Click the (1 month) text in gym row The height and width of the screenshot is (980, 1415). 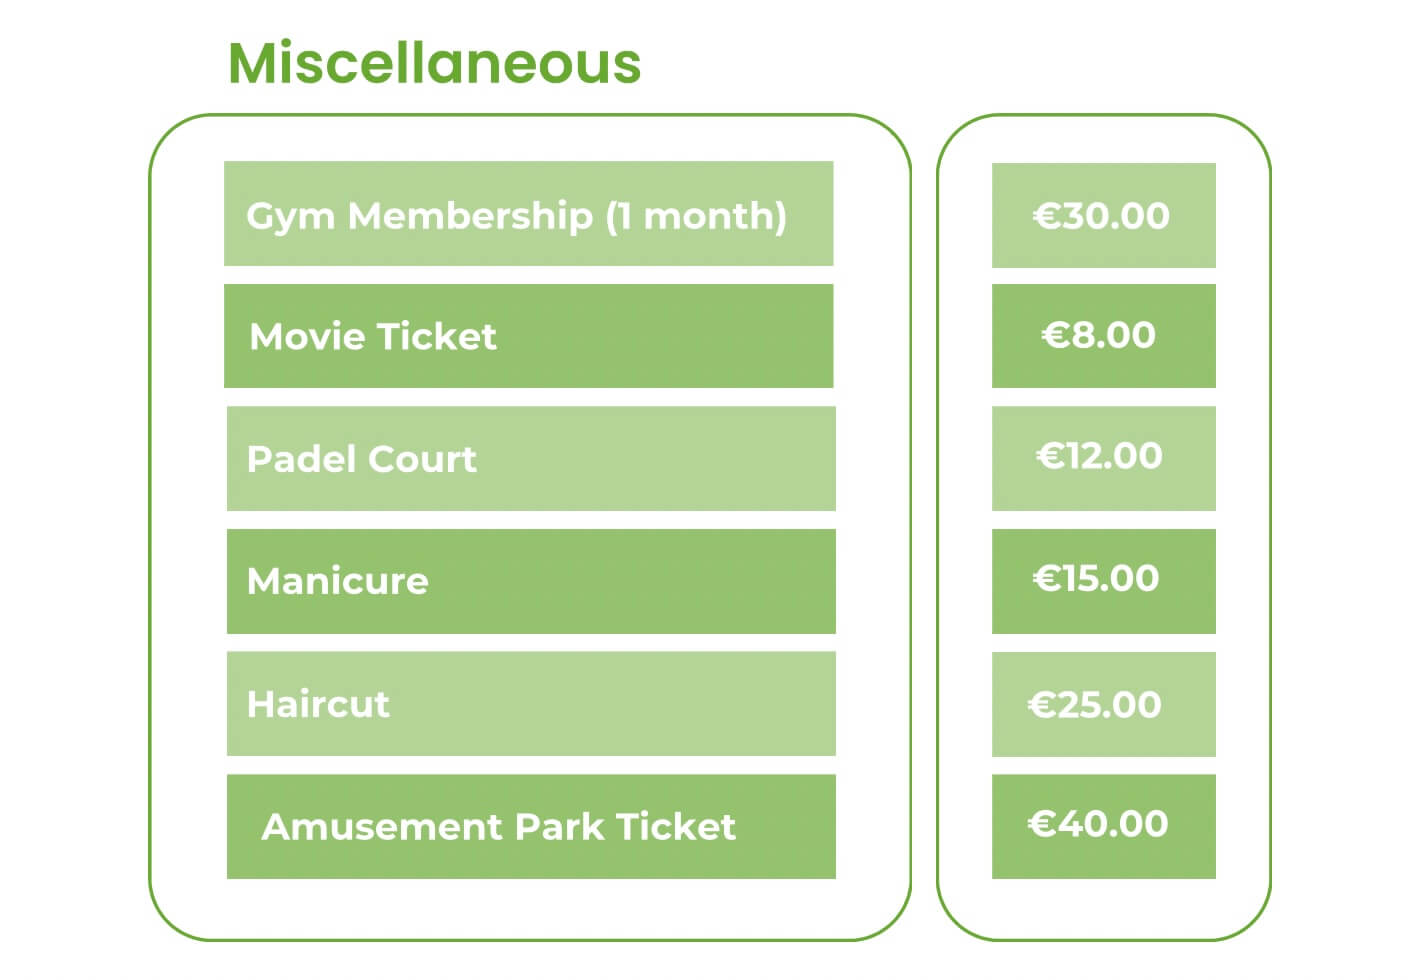pos(696,216)
